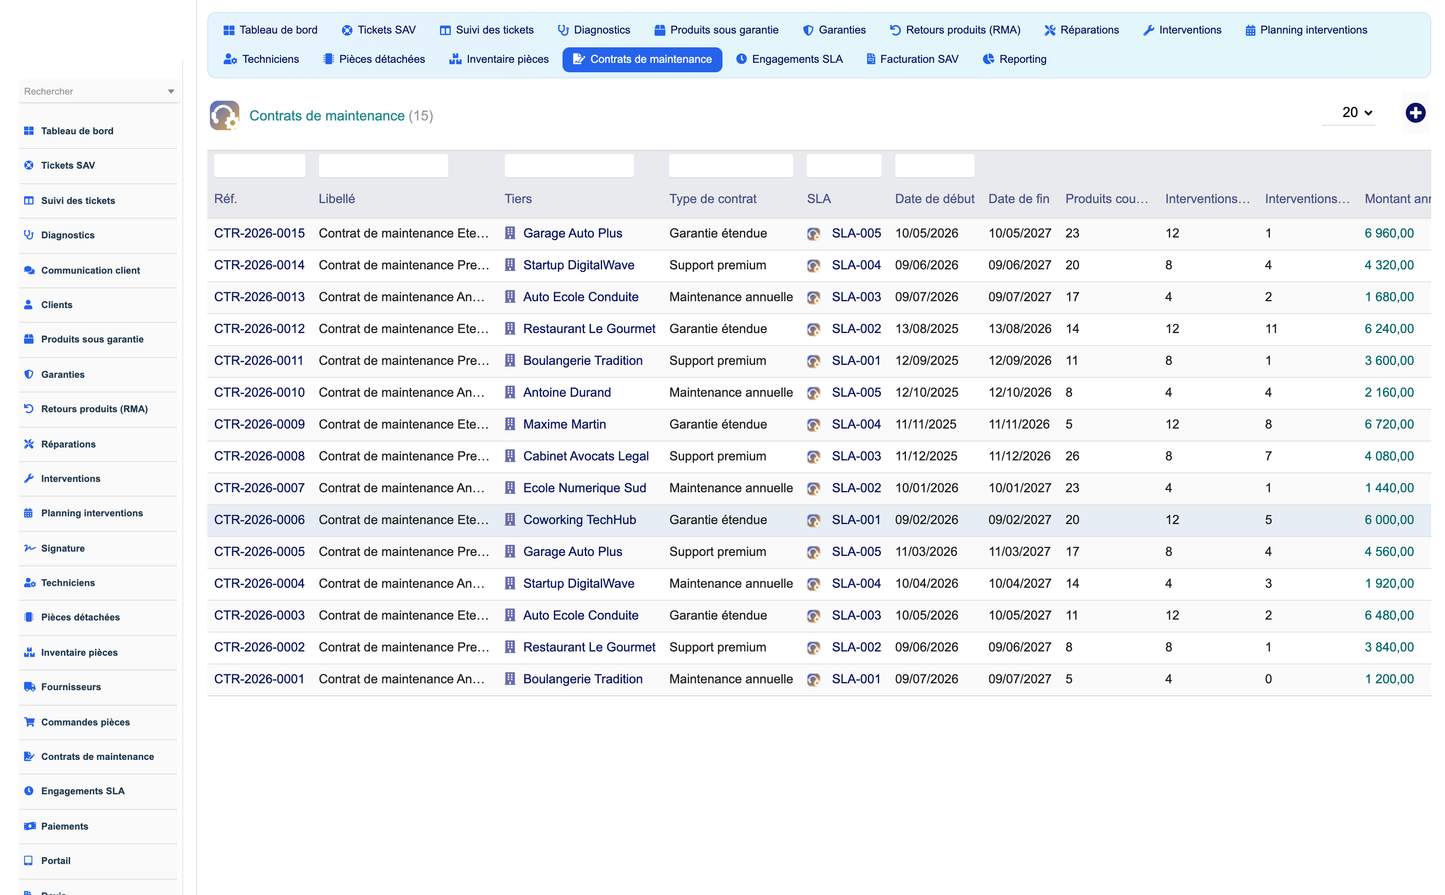This screenshot has height=895, width=1445.
Task: Click the Portail icon in sidebar
Action: tap(29, 861)
